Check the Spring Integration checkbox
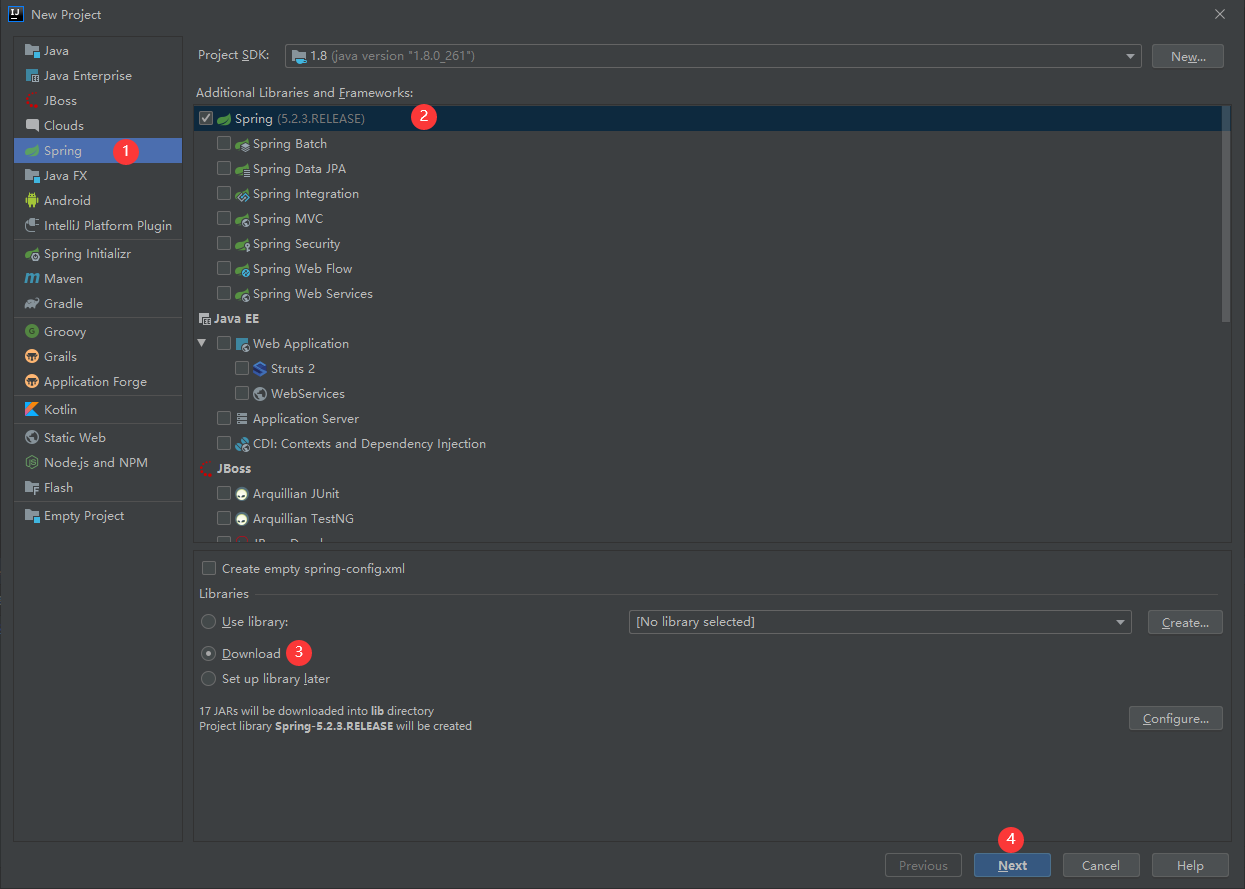1245x889 pixels. click(224, 193)
